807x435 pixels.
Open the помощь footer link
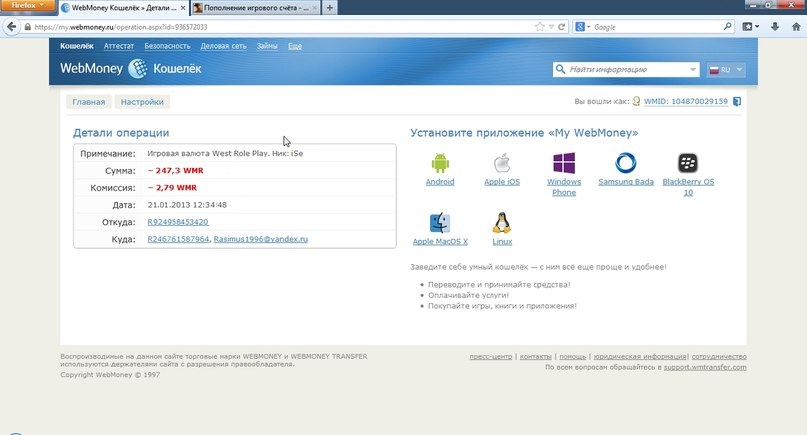pos(572,356)
